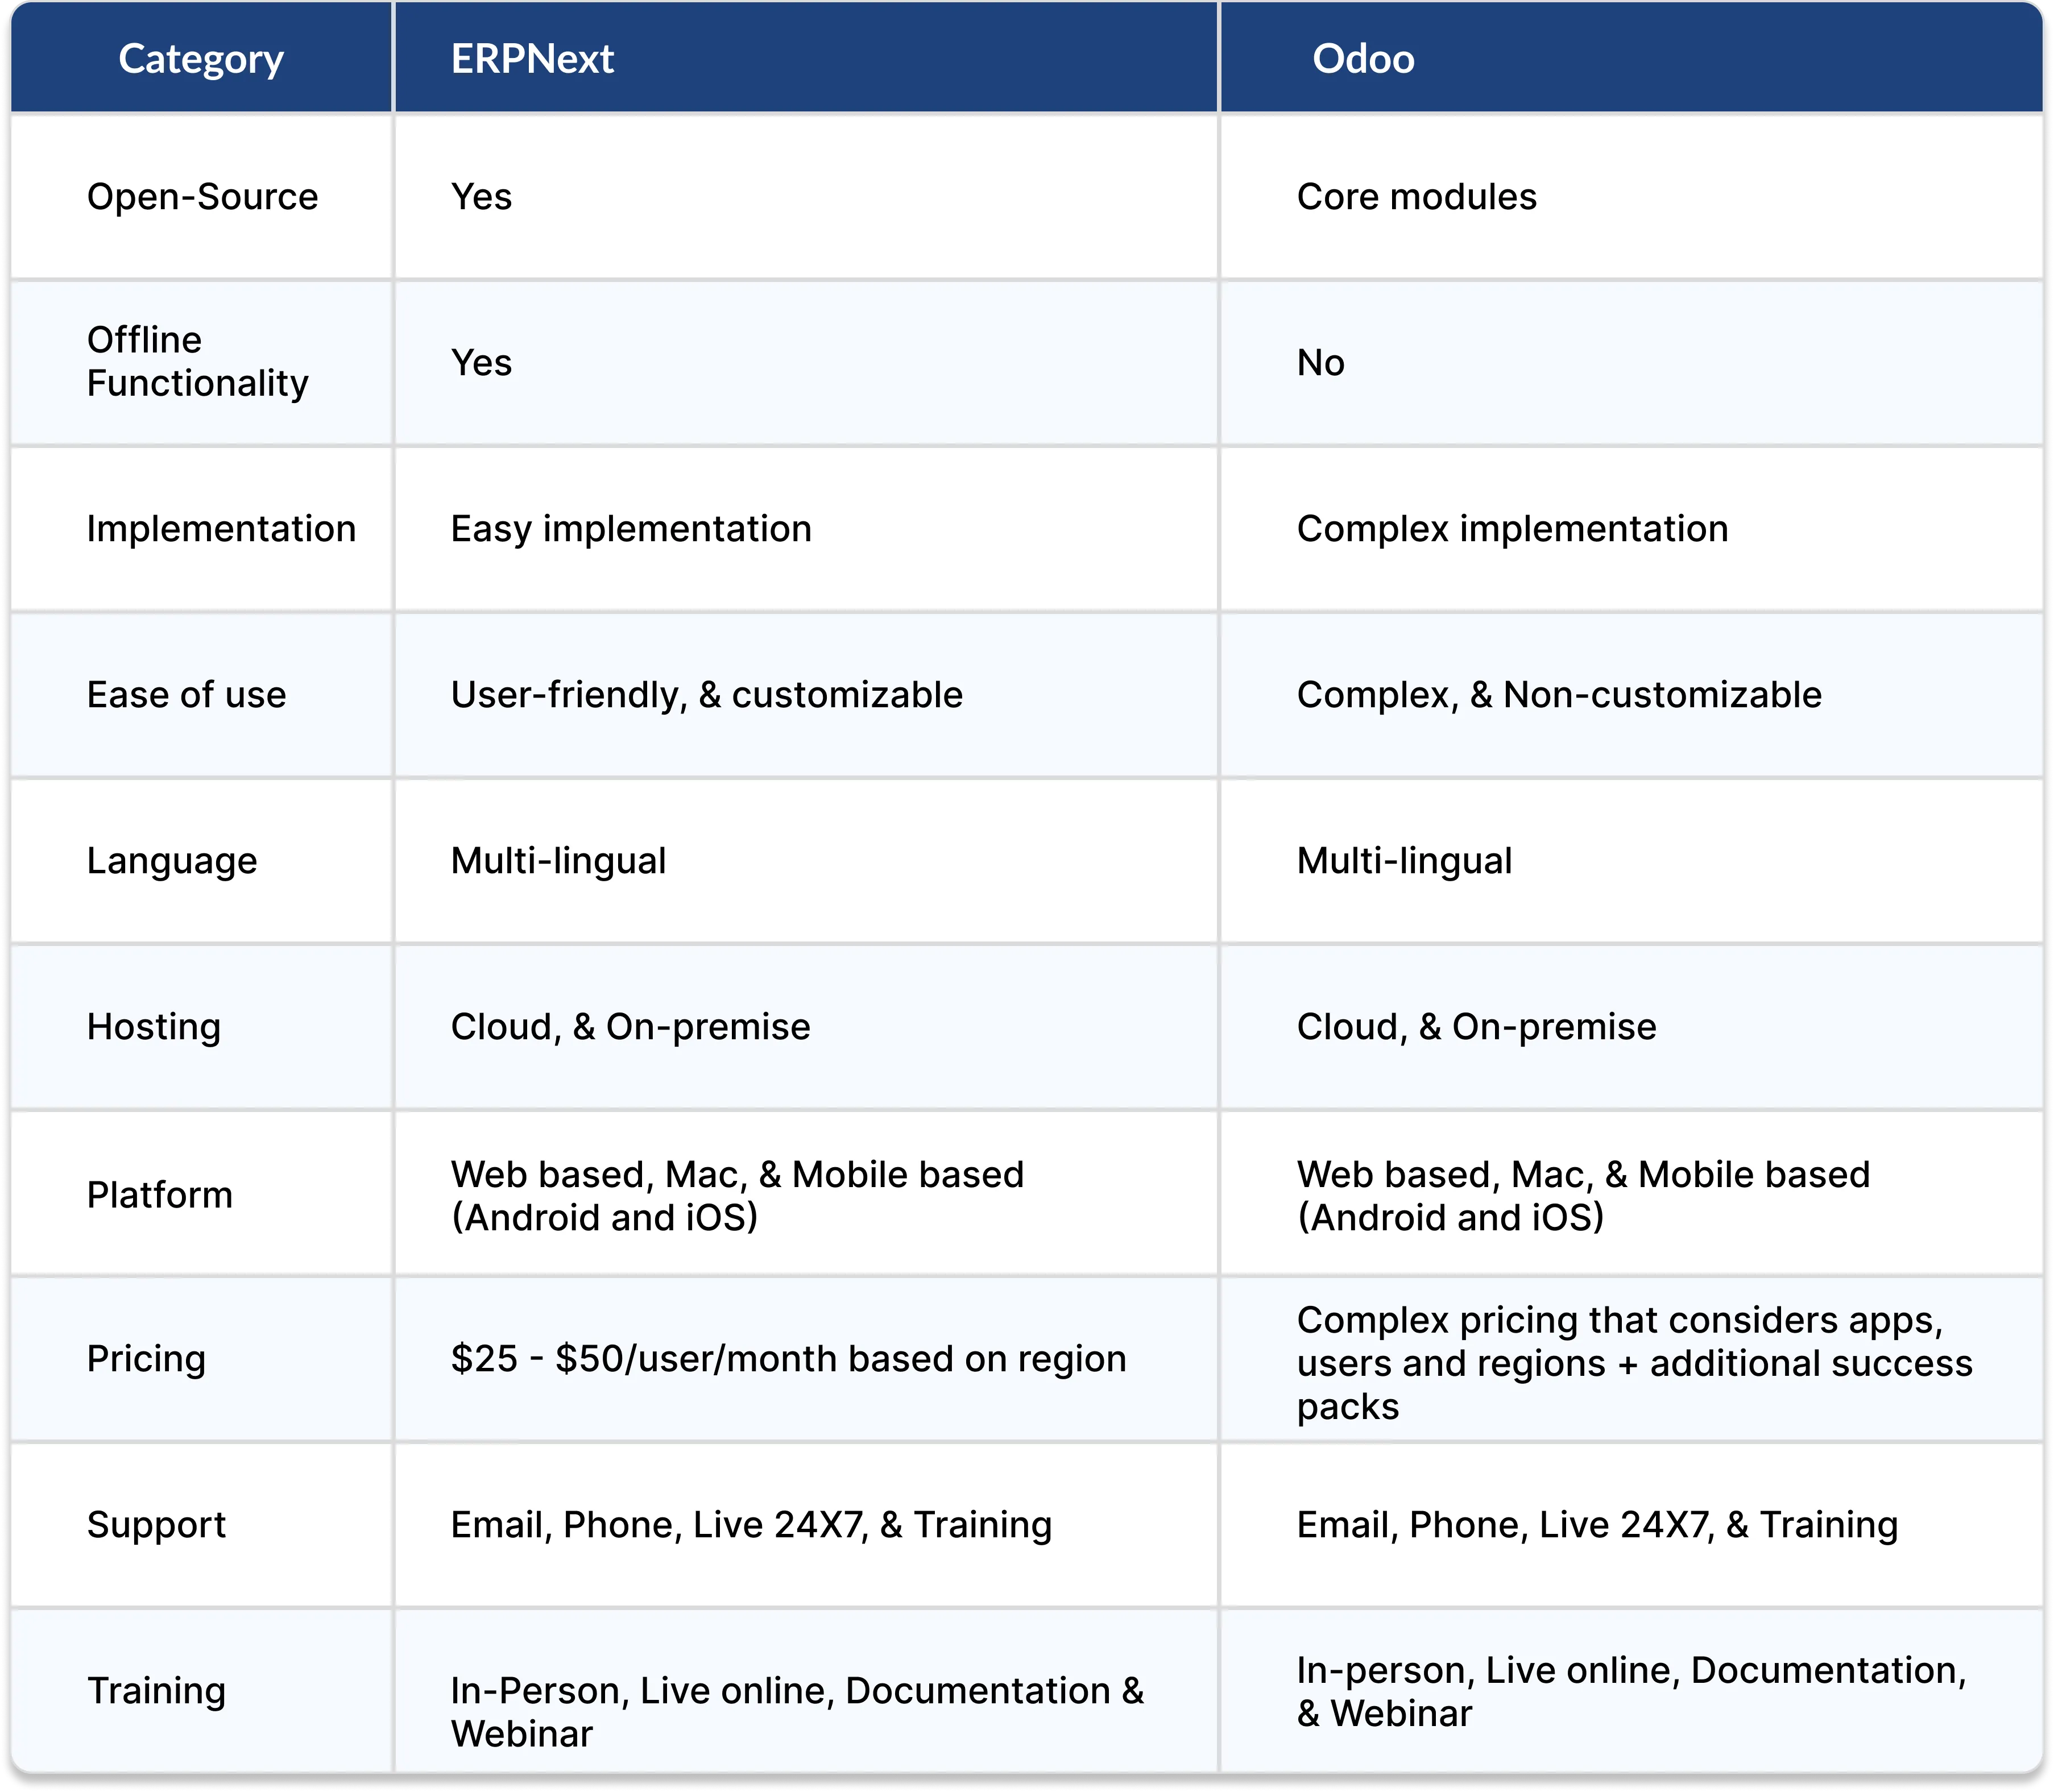Image resolution: width=2054 pixels, height=1792 pixels.
Task: Click Odoo's Email, Phone, Live 24X7 cell
Action: (1597, 1525)
